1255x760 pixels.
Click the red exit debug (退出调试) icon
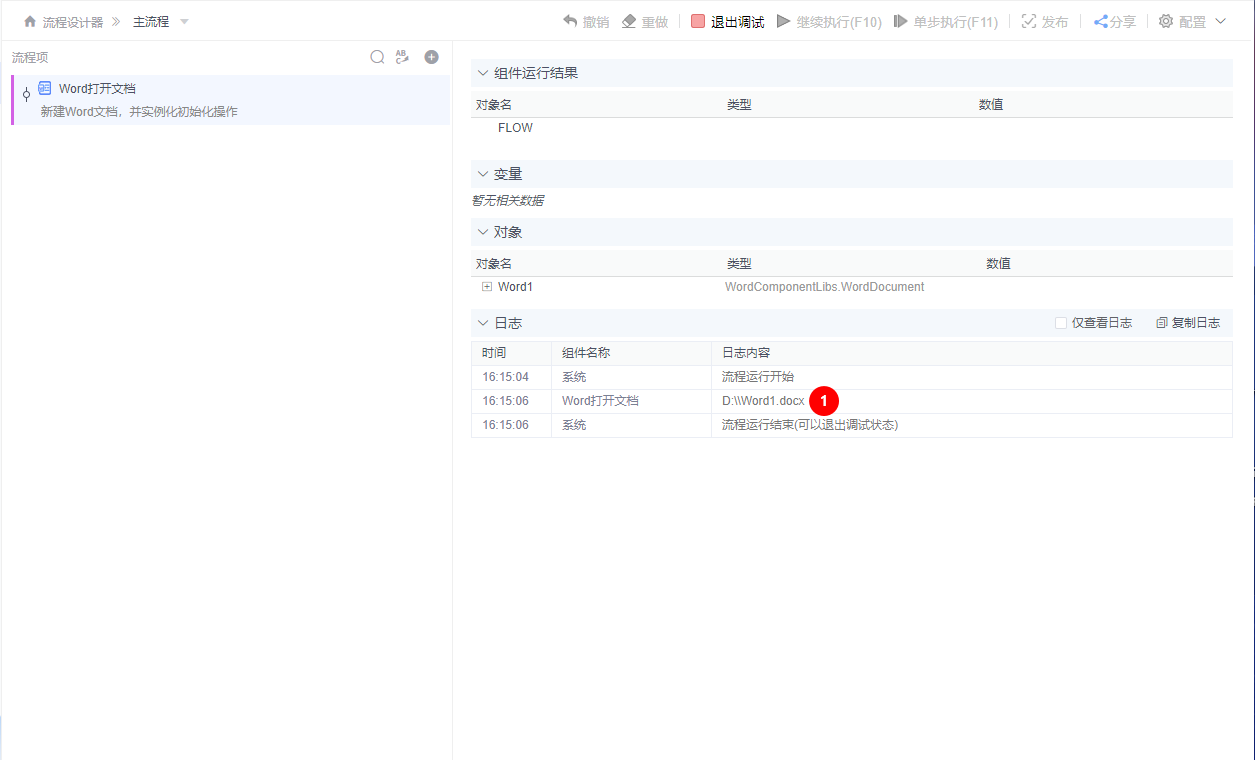(697, 20)
